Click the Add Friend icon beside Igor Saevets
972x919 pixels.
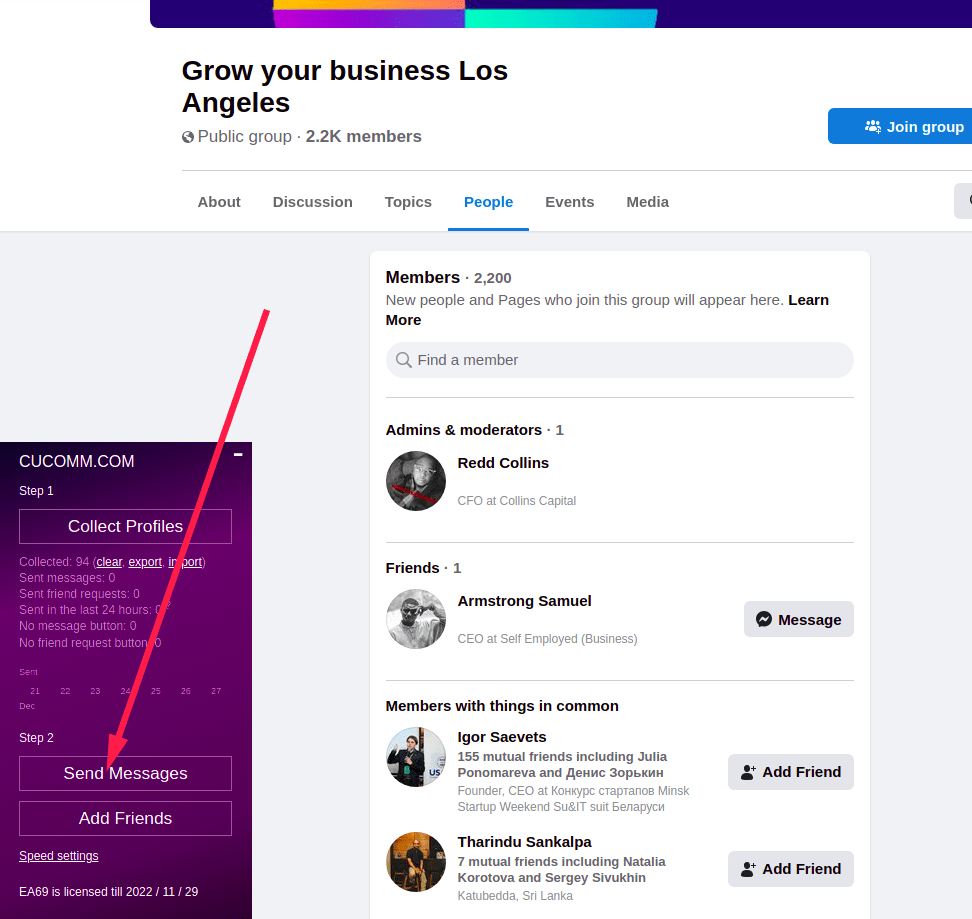tap(747, 772)
